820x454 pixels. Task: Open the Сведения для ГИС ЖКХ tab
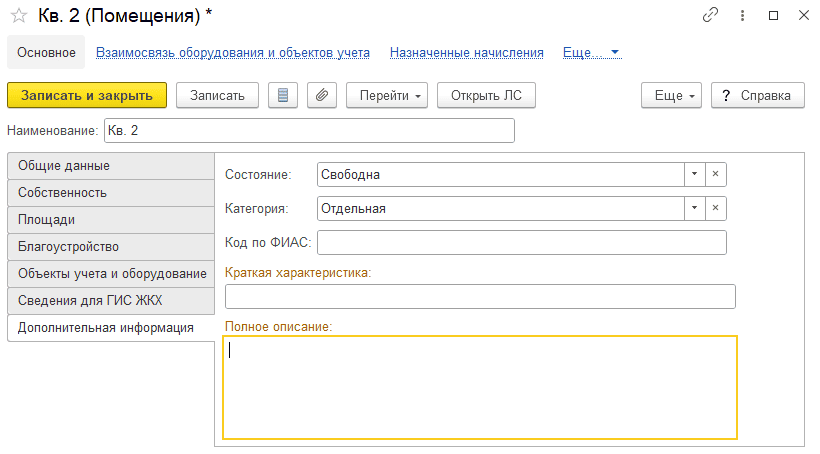(x=111, y=300)
